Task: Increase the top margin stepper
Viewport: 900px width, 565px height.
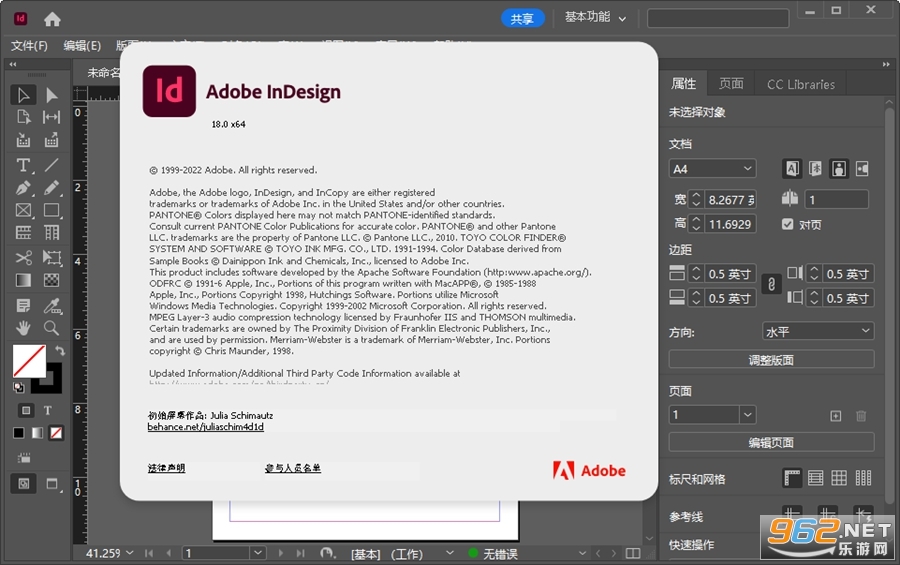Action: (x=696, y=269)
